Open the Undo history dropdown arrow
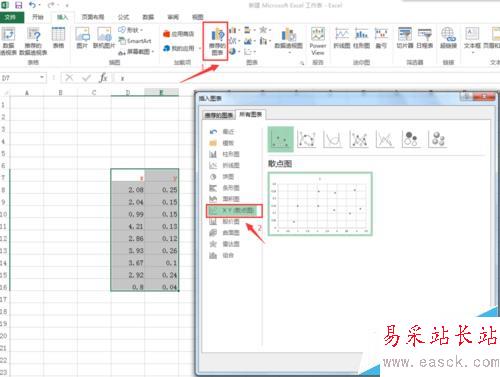This screenshot has height=377, width=500. pos(40,5)
